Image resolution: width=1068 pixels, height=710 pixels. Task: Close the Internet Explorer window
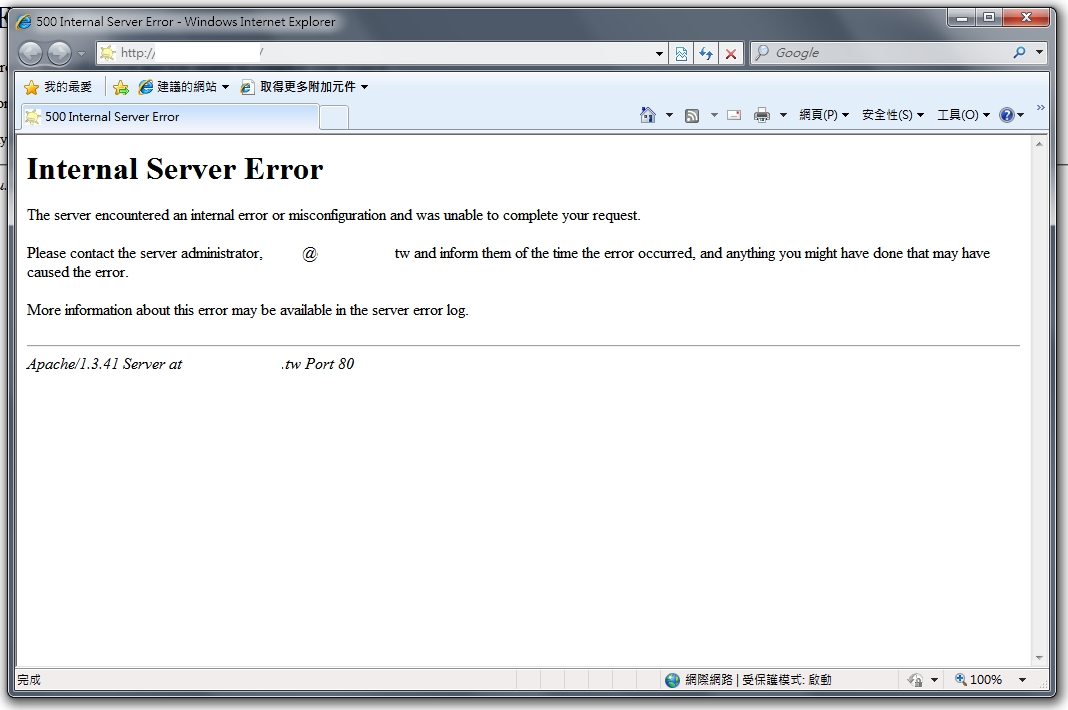1026,18
